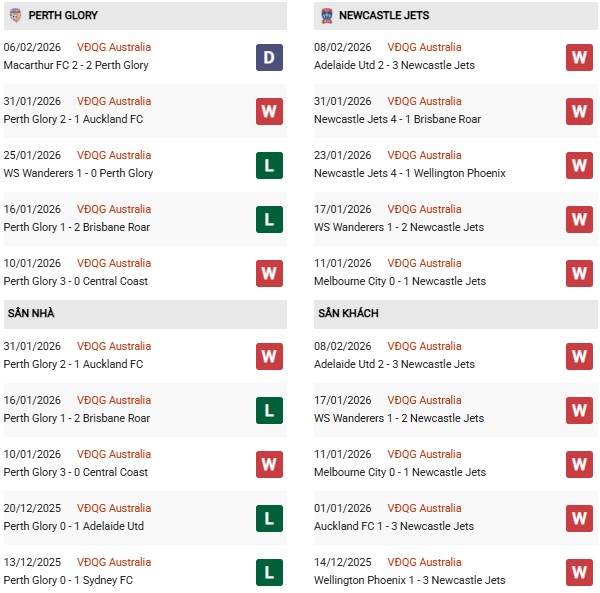Open Melbourne City 0-1 Newcastle Jets in recent form list
600x593 pixels.
coord(400,281)
